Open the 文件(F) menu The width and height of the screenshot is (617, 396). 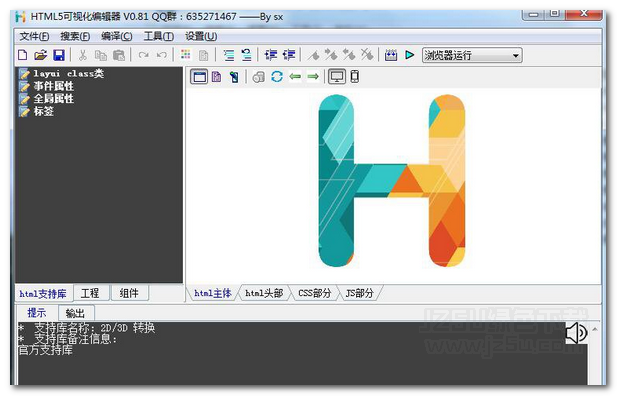(x=34, y=37)
